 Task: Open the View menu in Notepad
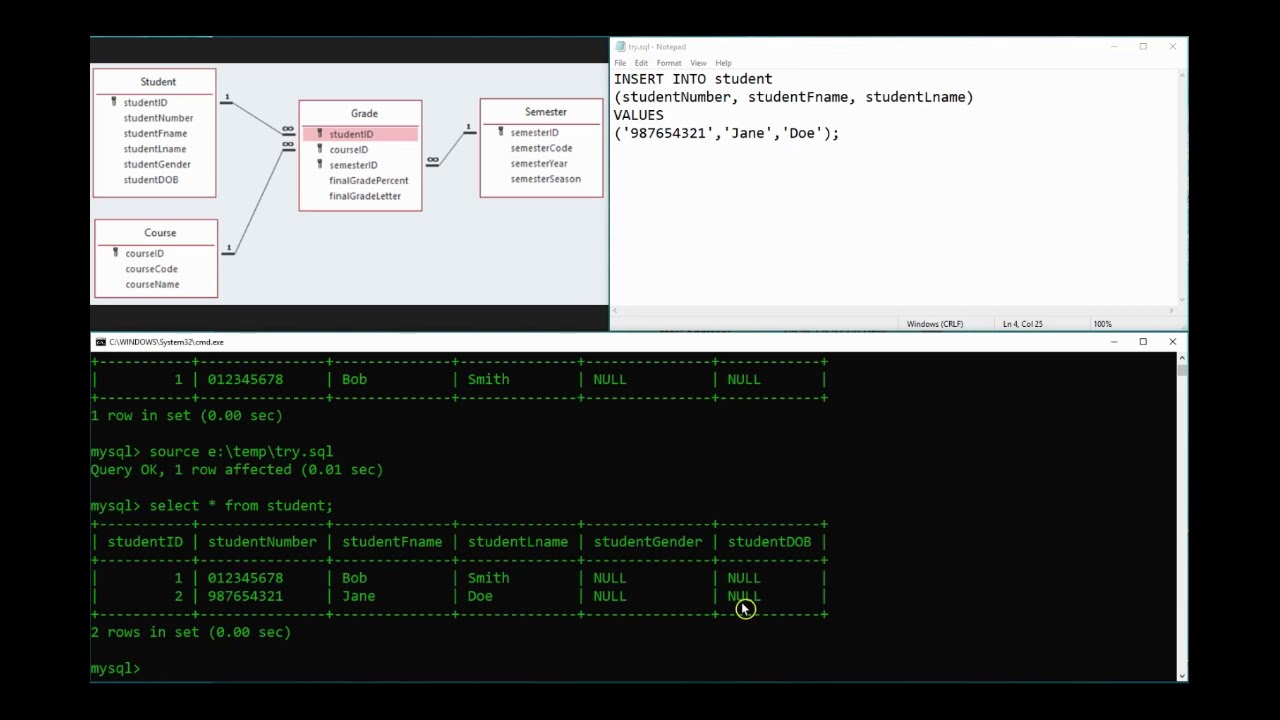698,63
